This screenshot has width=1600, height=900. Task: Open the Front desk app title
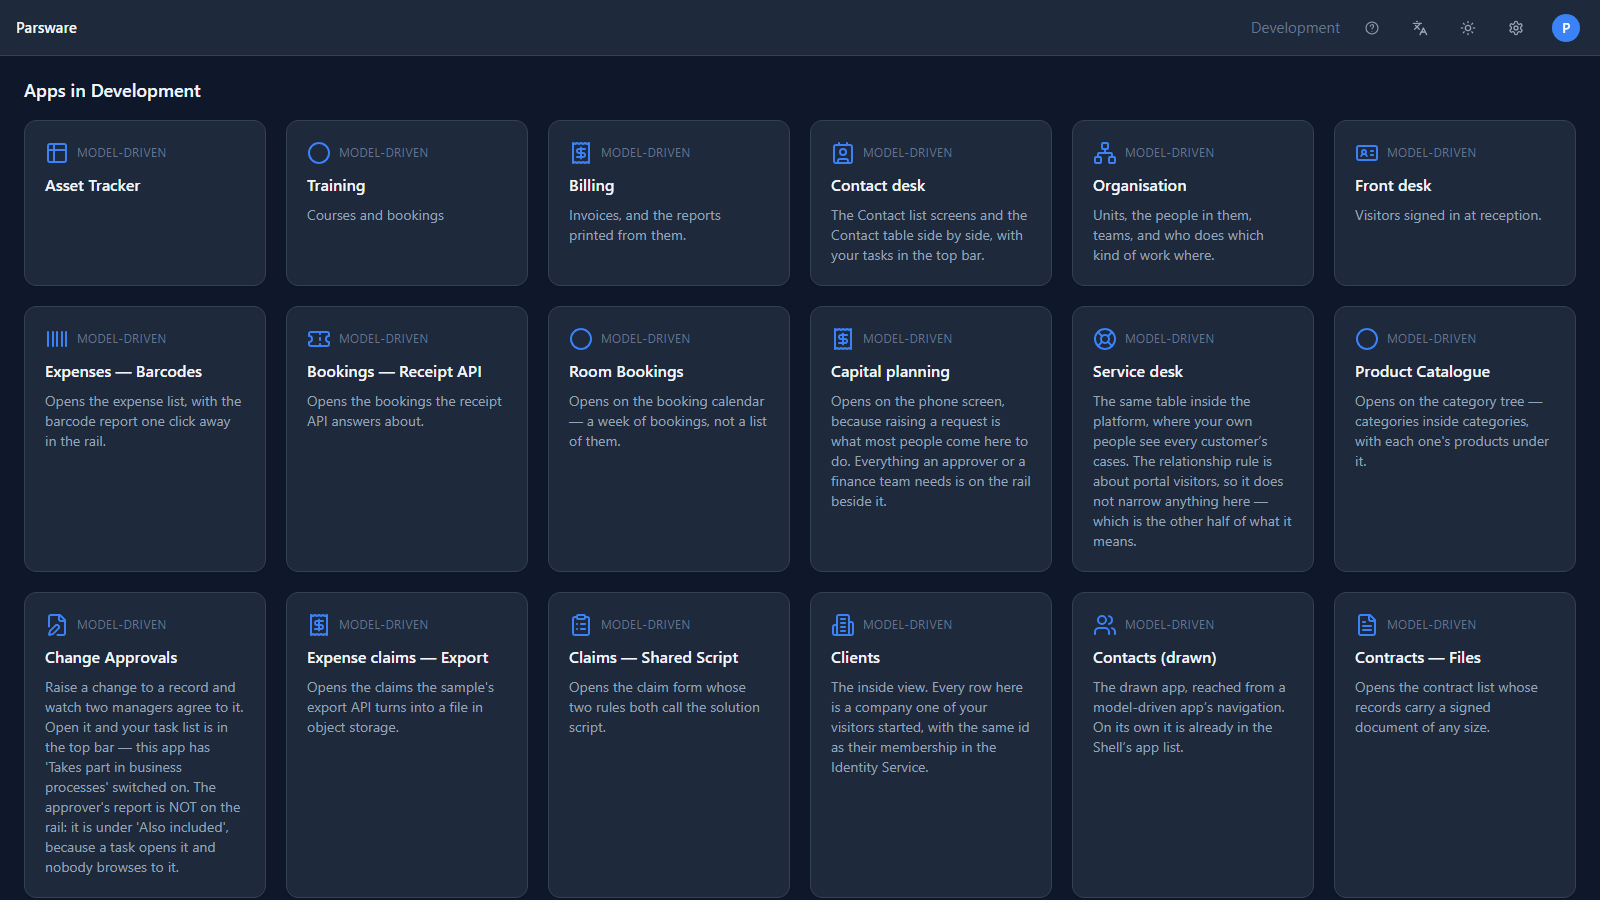point(1393,186)
